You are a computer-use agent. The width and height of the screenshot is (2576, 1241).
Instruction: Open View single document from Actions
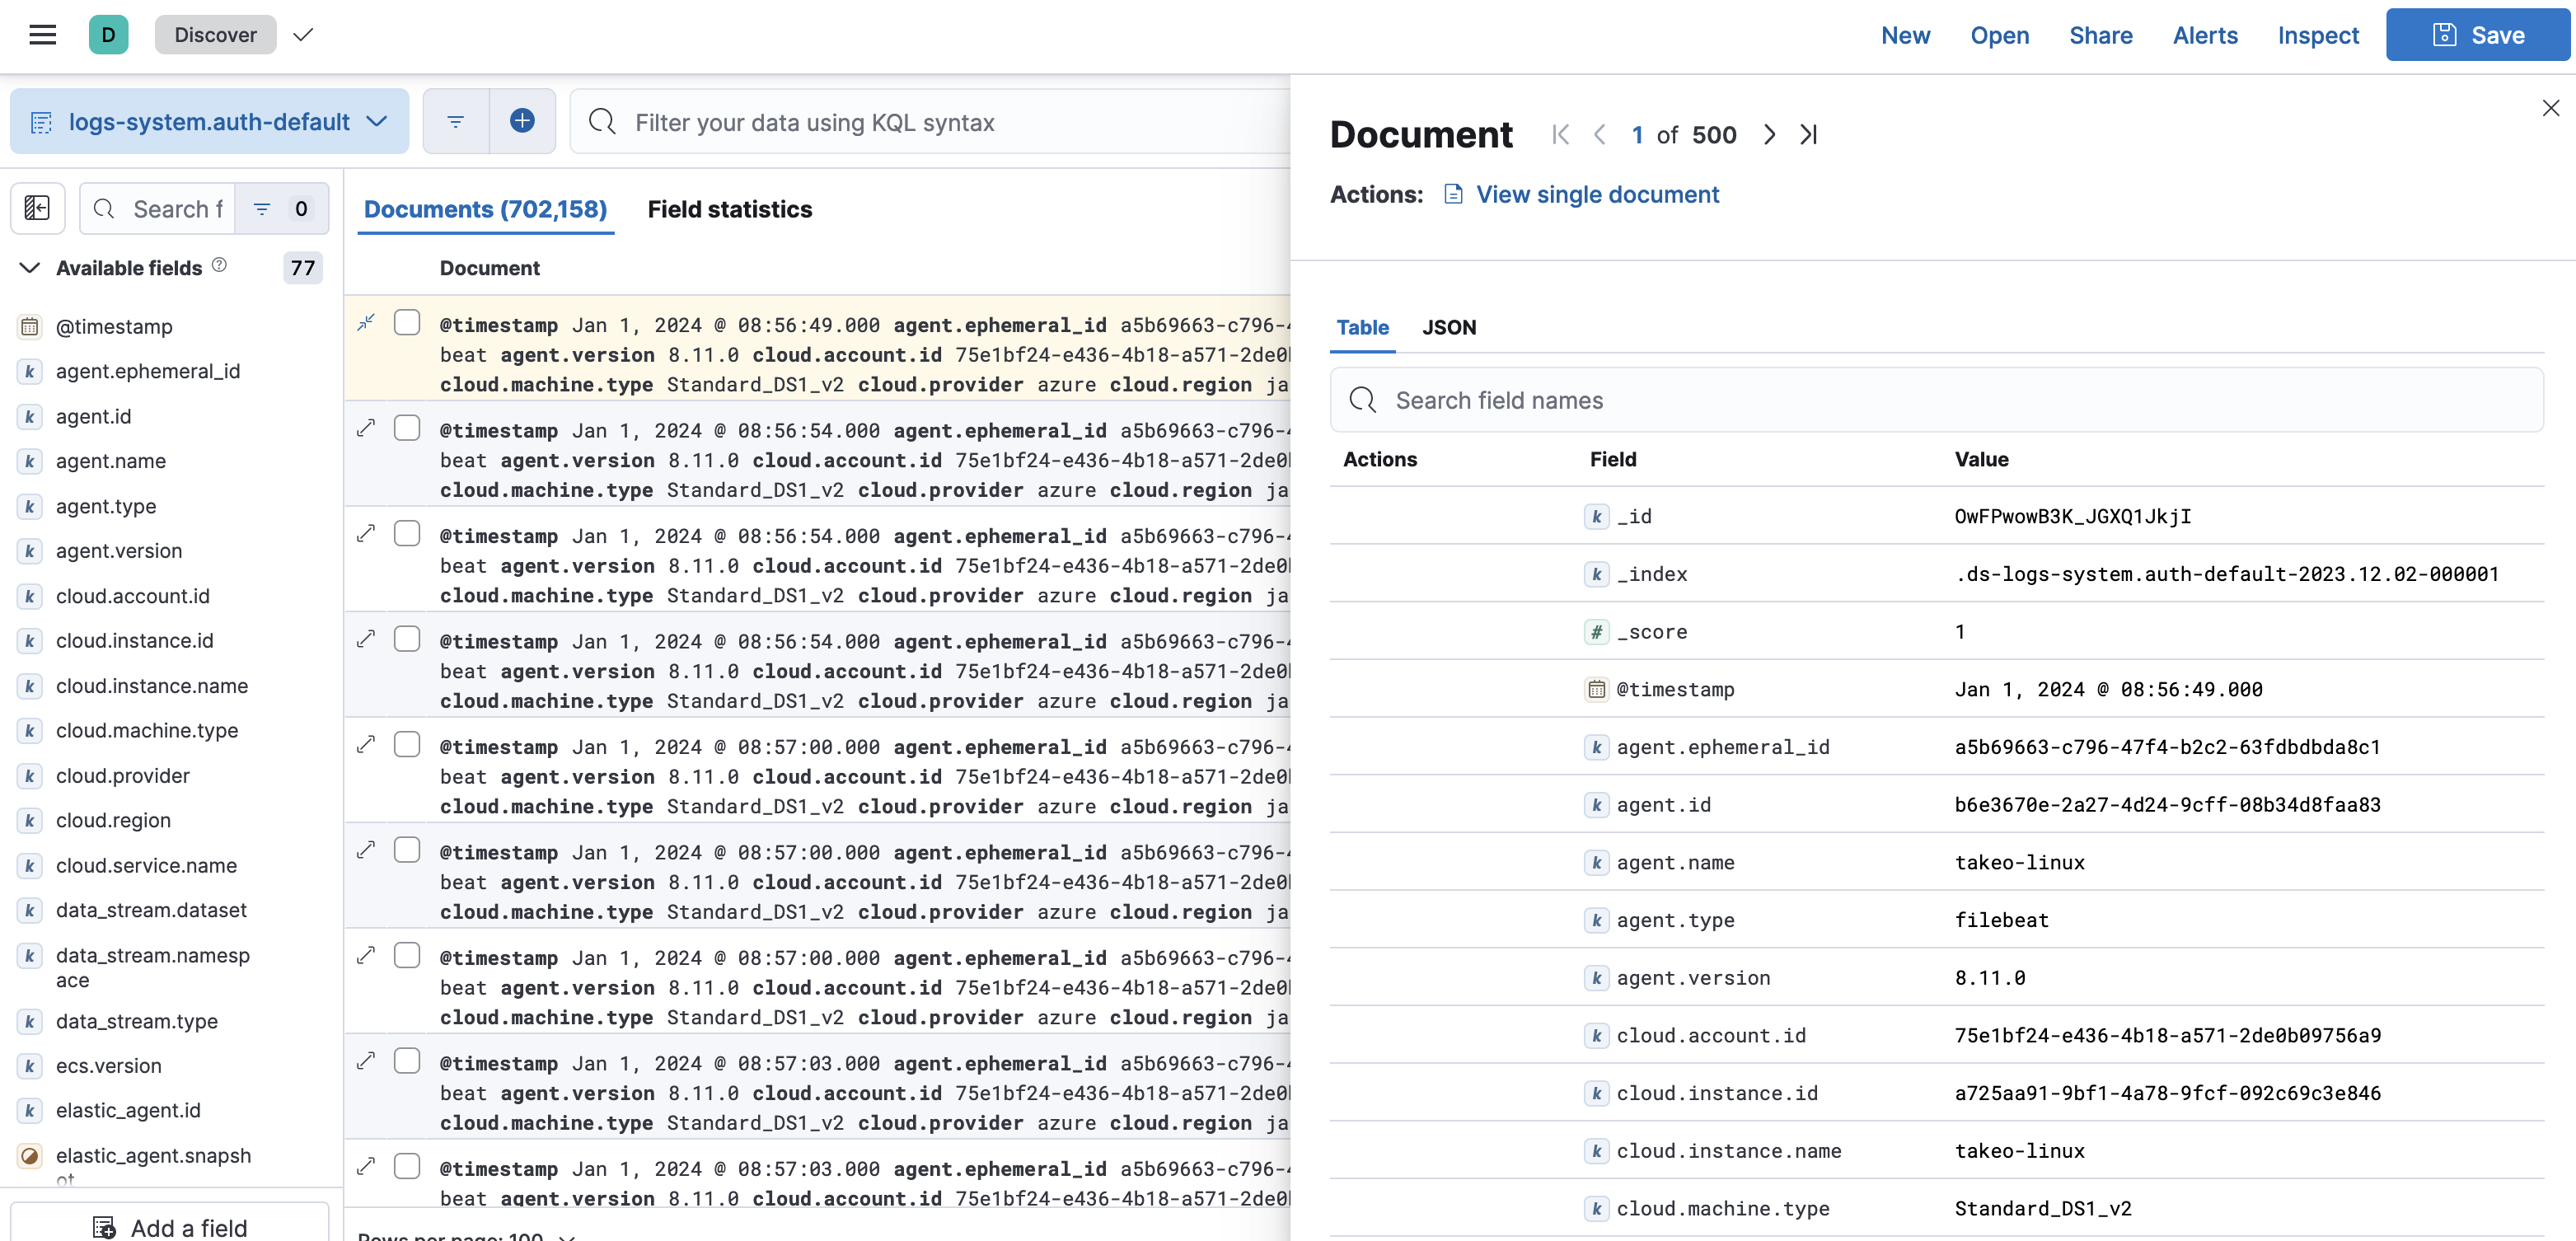point(1596,194)
